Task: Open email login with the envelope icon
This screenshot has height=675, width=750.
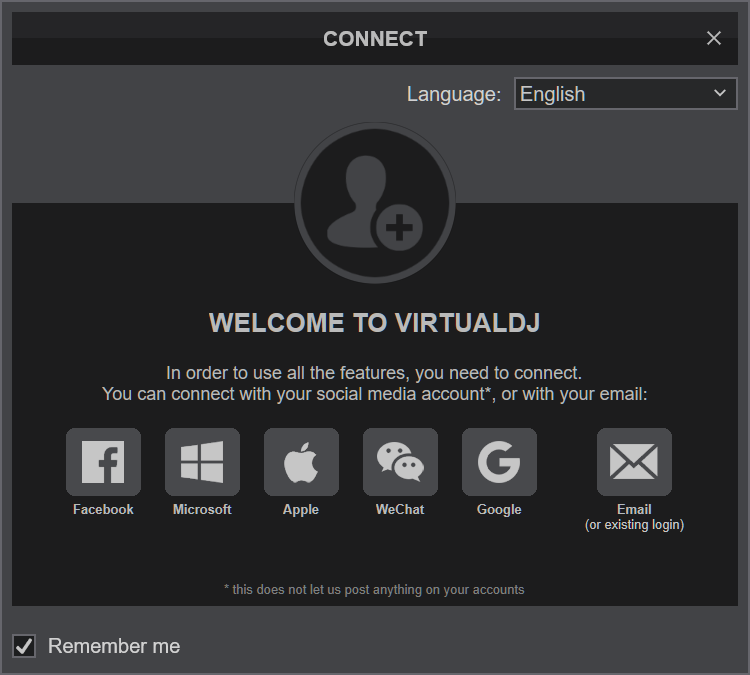Action: pos(634,462)
